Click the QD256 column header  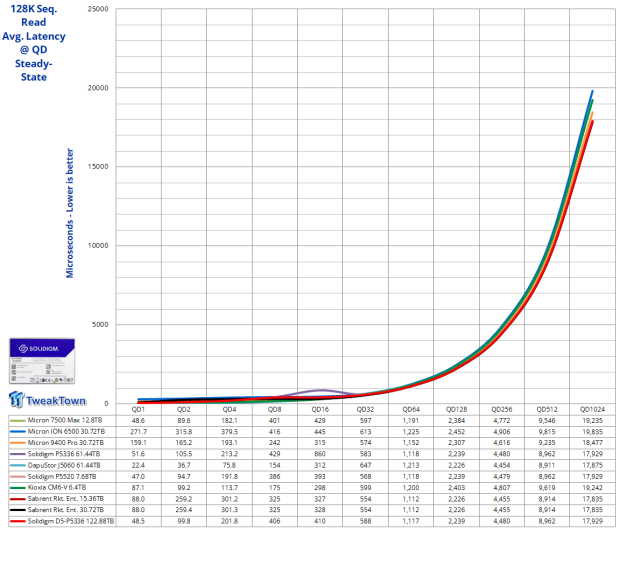[502, 409]
